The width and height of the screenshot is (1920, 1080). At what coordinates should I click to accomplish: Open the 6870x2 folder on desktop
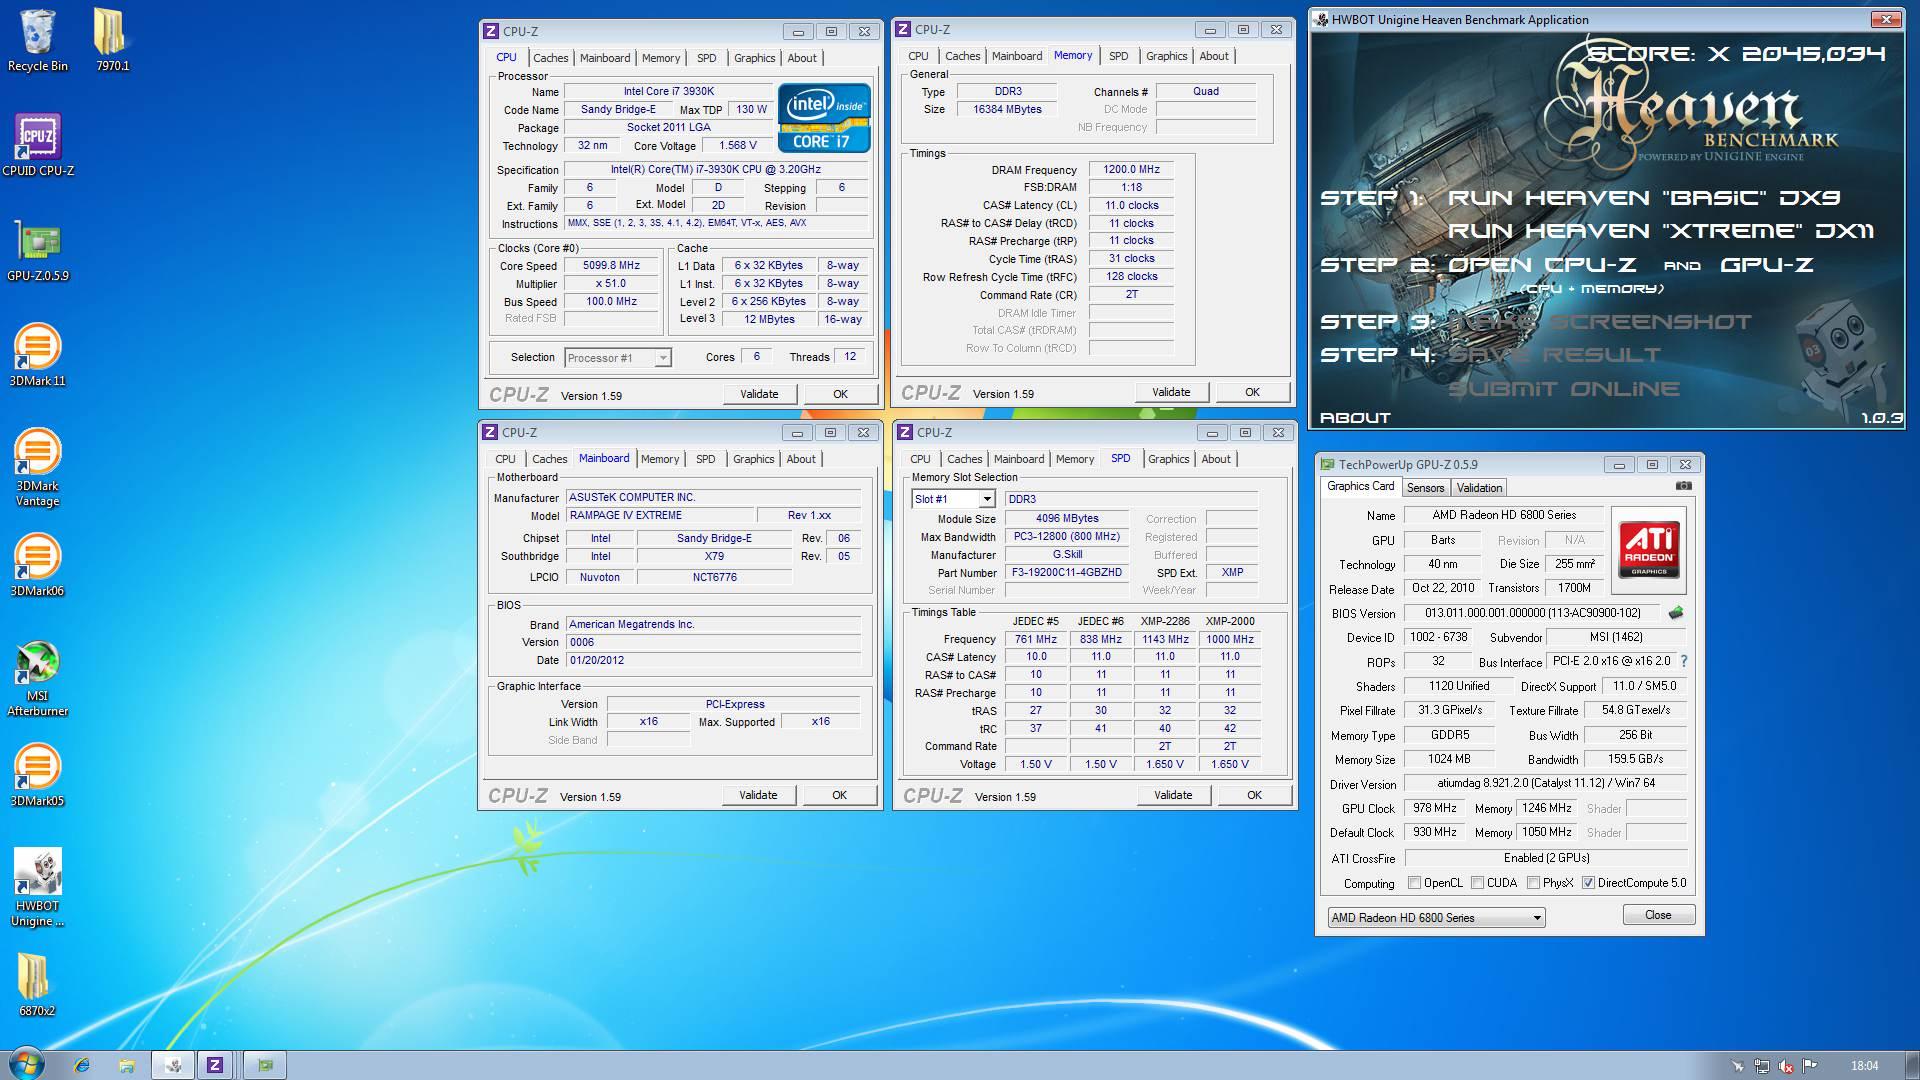(37, 985)
